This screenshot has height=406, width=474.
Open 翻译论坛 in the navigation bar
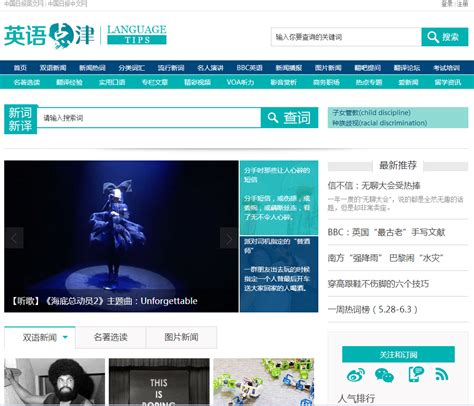[x=407, y=68]
